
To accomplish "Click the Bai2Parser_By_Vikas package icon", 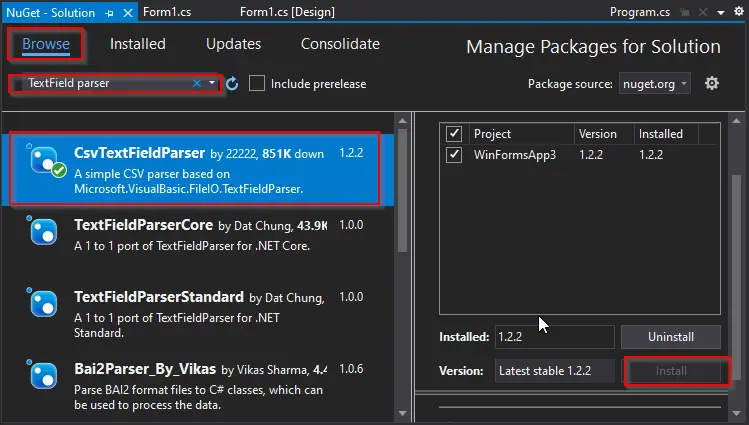I will pyautogui.click(x=44, y=376).
